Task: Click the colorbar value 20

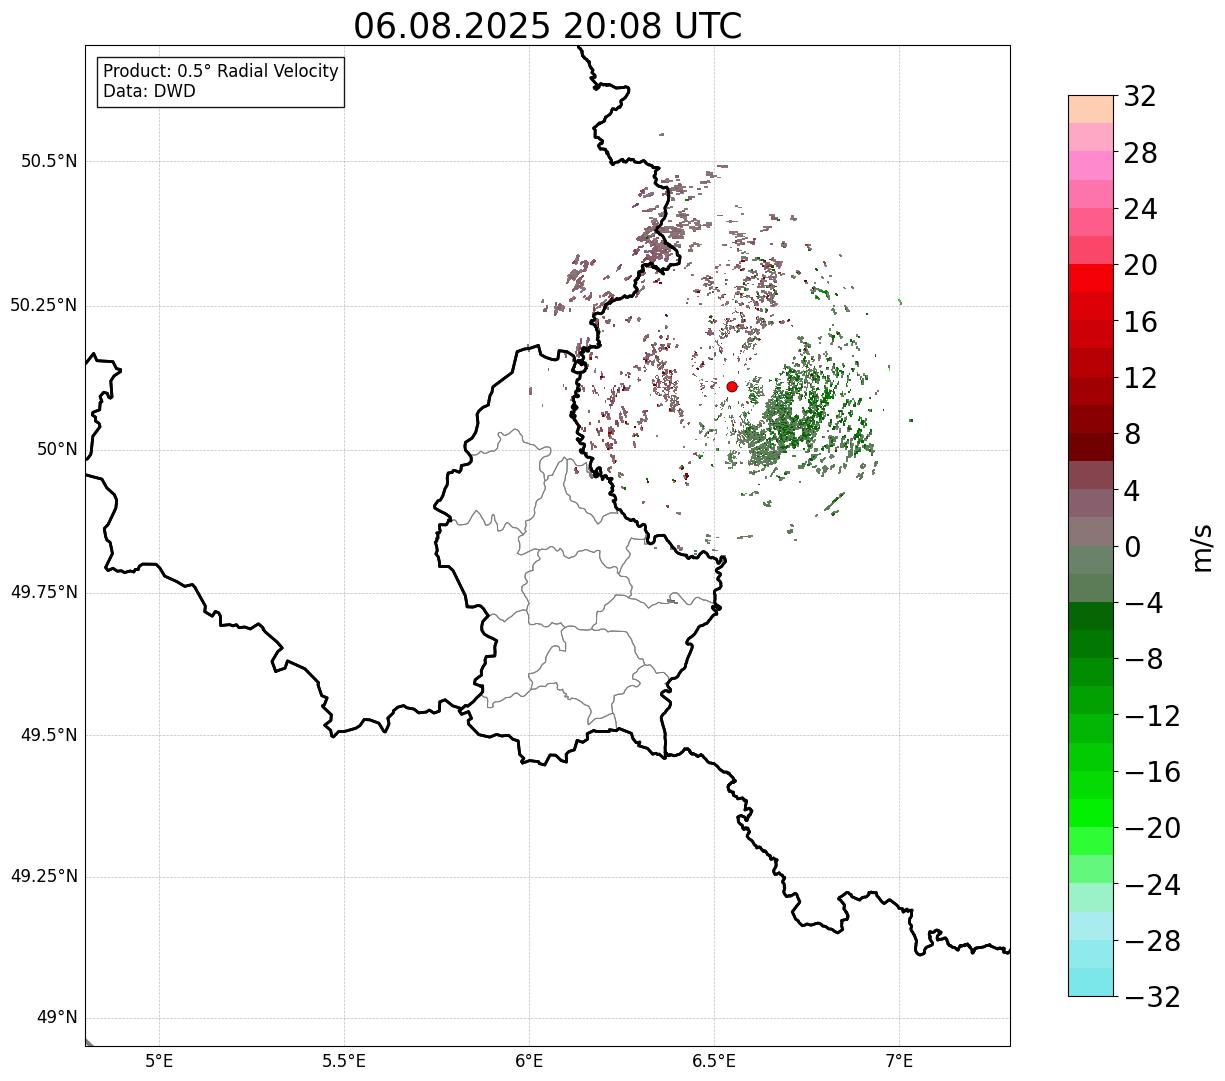Action: click(1141, 265)
